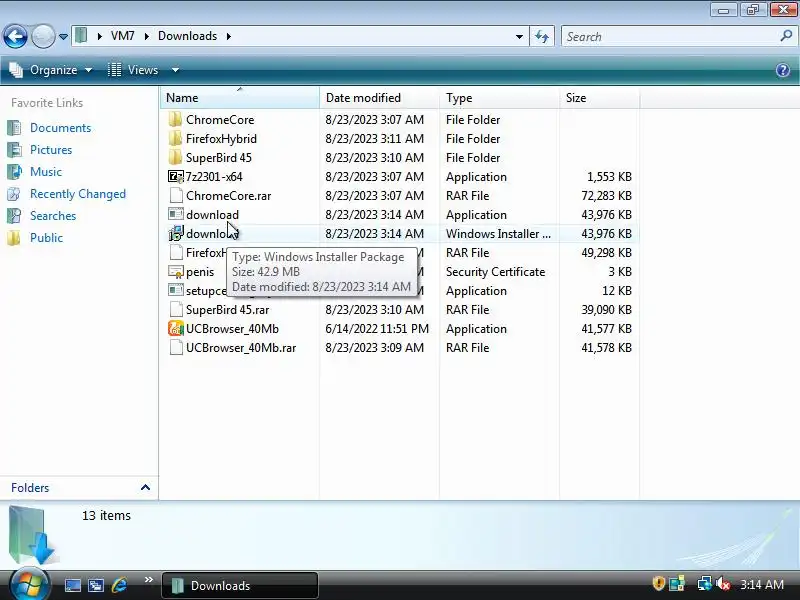Click the muted volume tray icon
Viewport: 800px width, 600px height.
(x=722, y=584)
